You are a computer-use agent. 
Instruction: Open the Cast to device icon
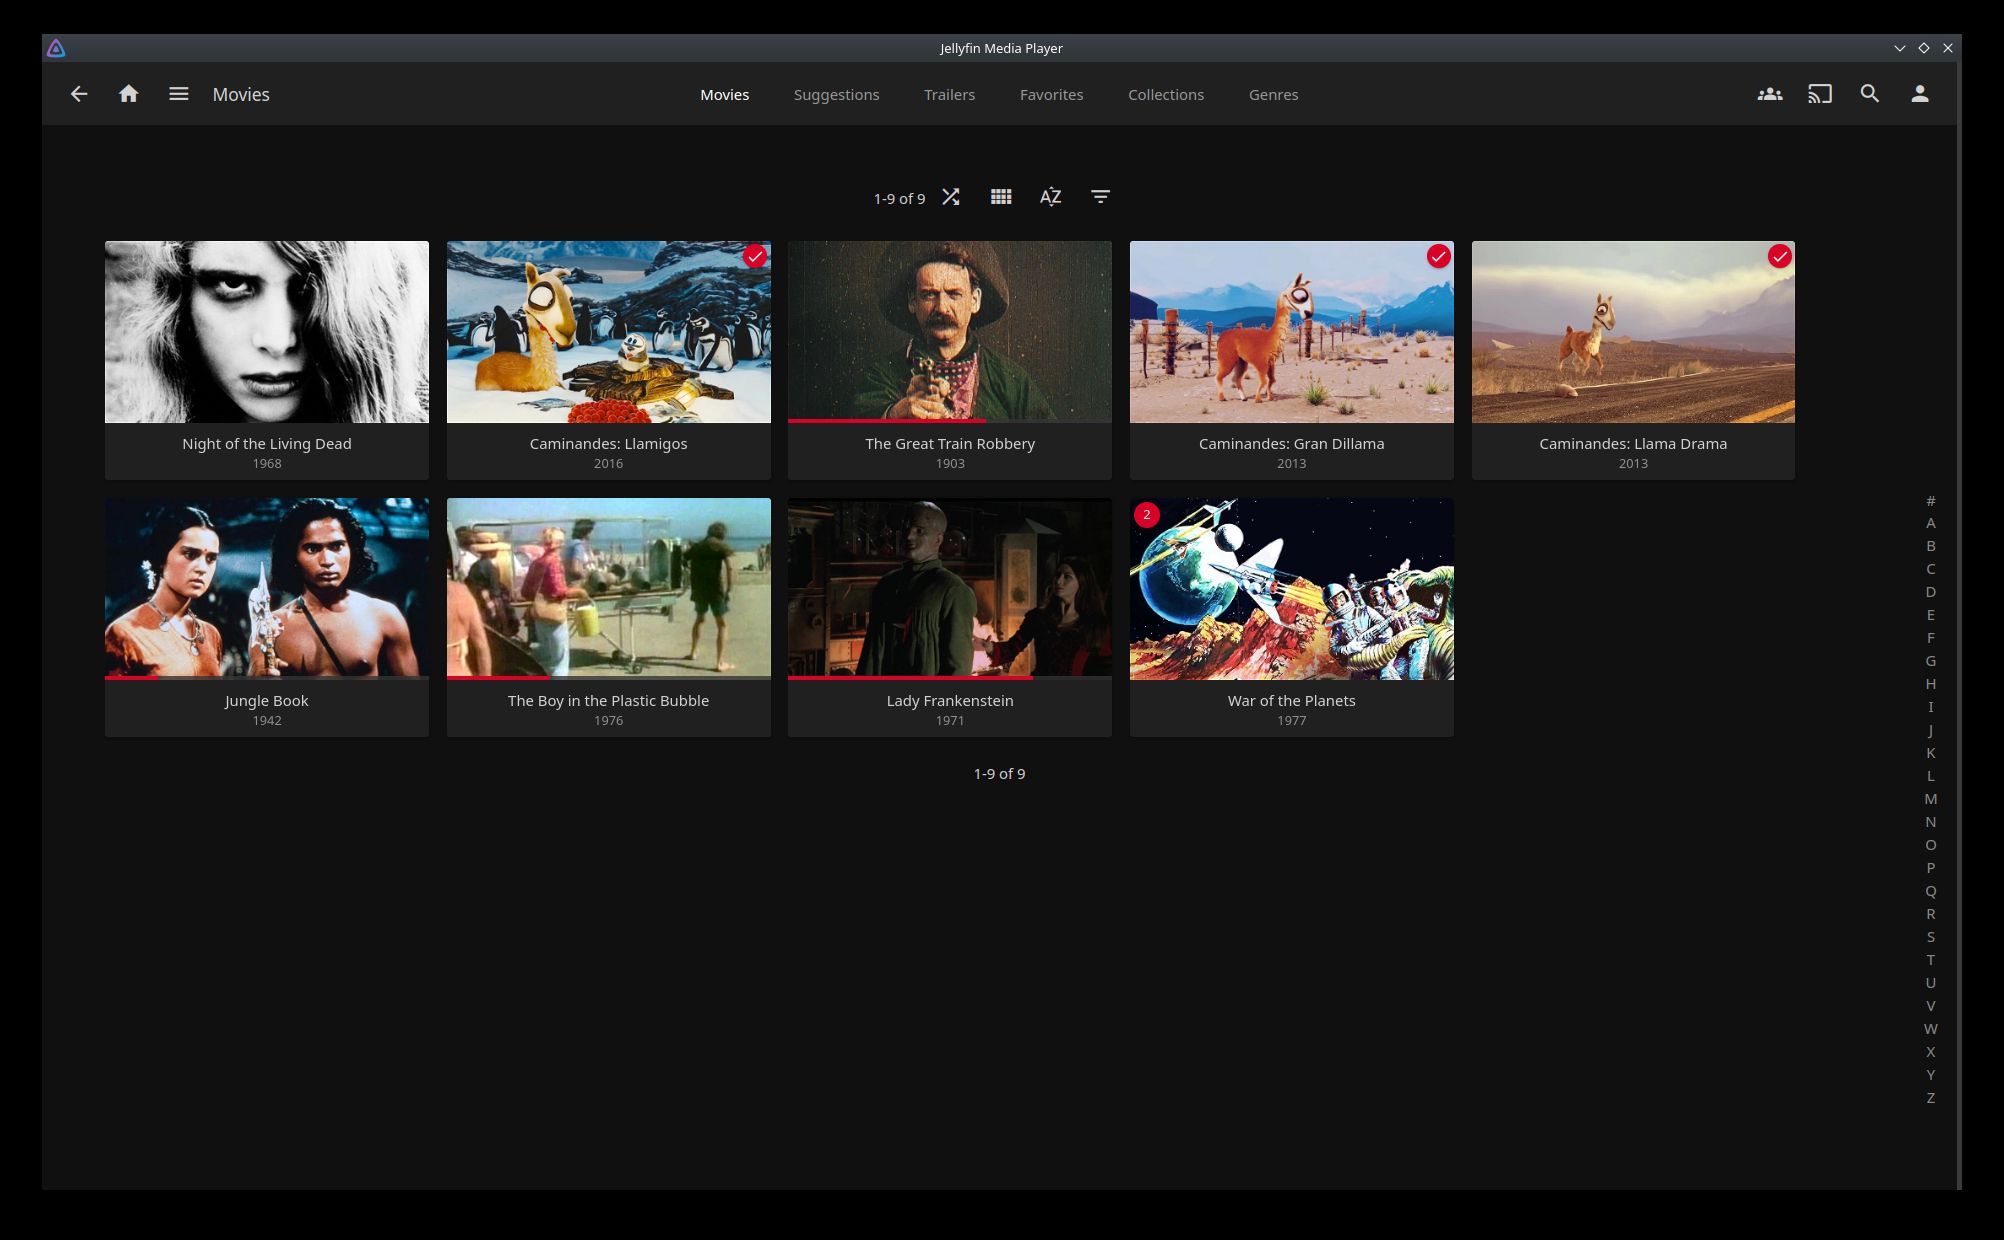pos(1820,94)
